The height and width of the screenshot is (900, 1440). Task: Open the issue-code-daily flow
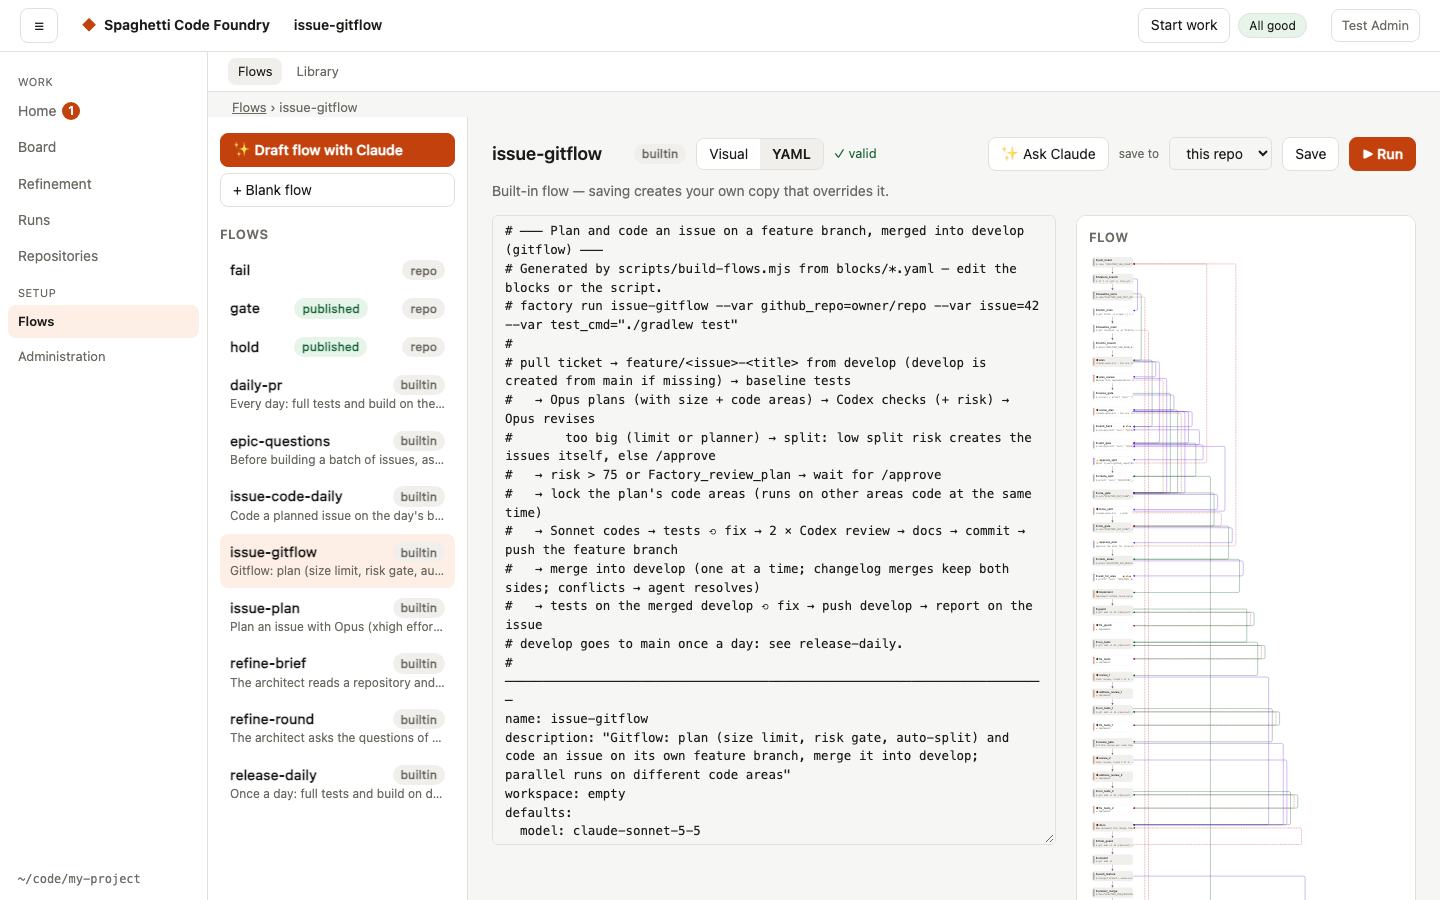pyautogui.click(x=337, y=506)
